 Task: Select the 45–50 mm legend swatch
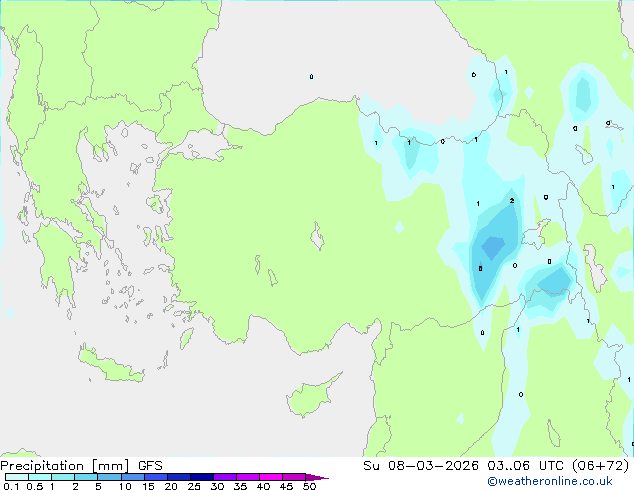point(294,477)
